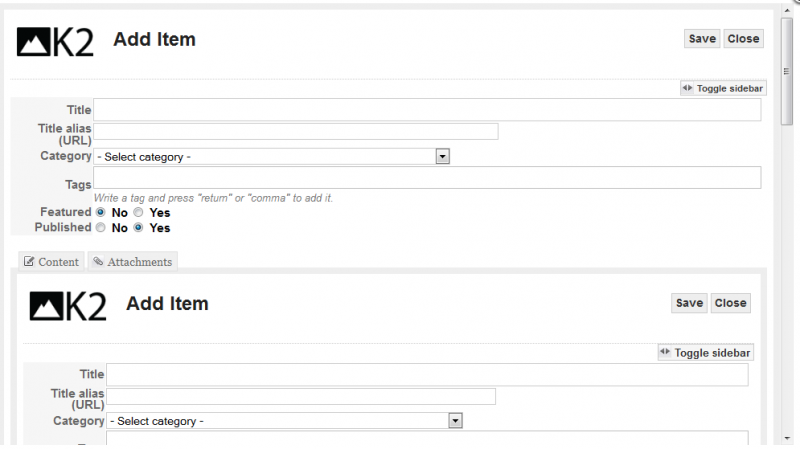Open the nested Select category dropdown
The image size is (800, 449).
point(284,421)
